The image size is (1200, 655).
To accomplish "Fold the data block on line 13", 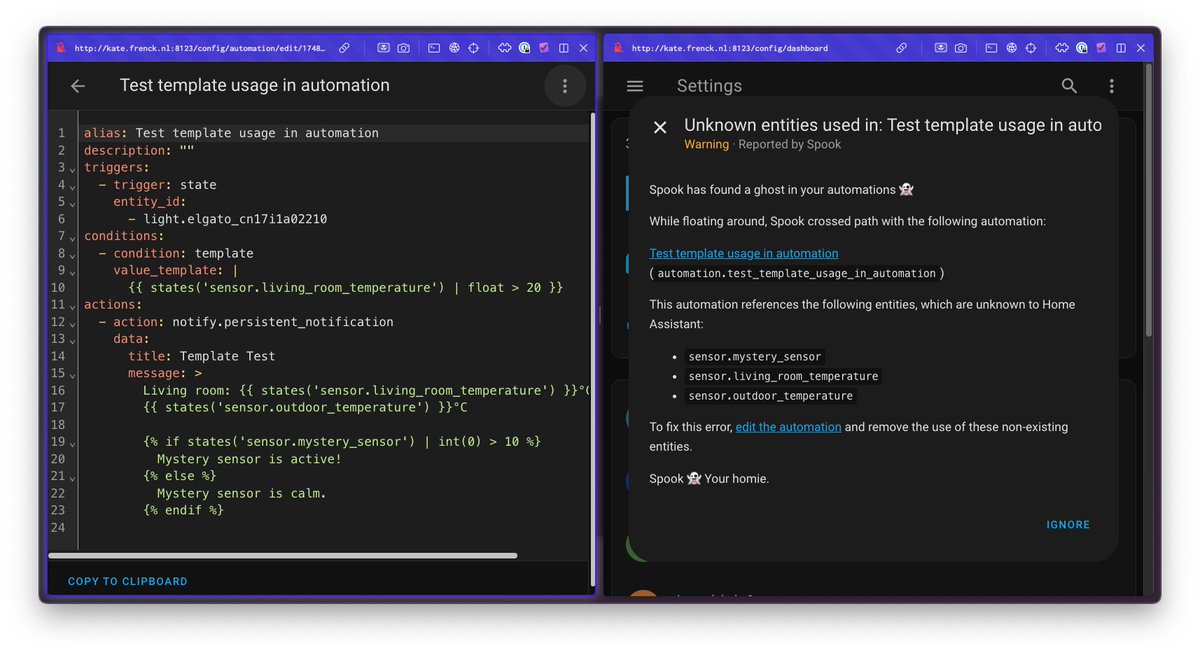I will click(72, 340).
